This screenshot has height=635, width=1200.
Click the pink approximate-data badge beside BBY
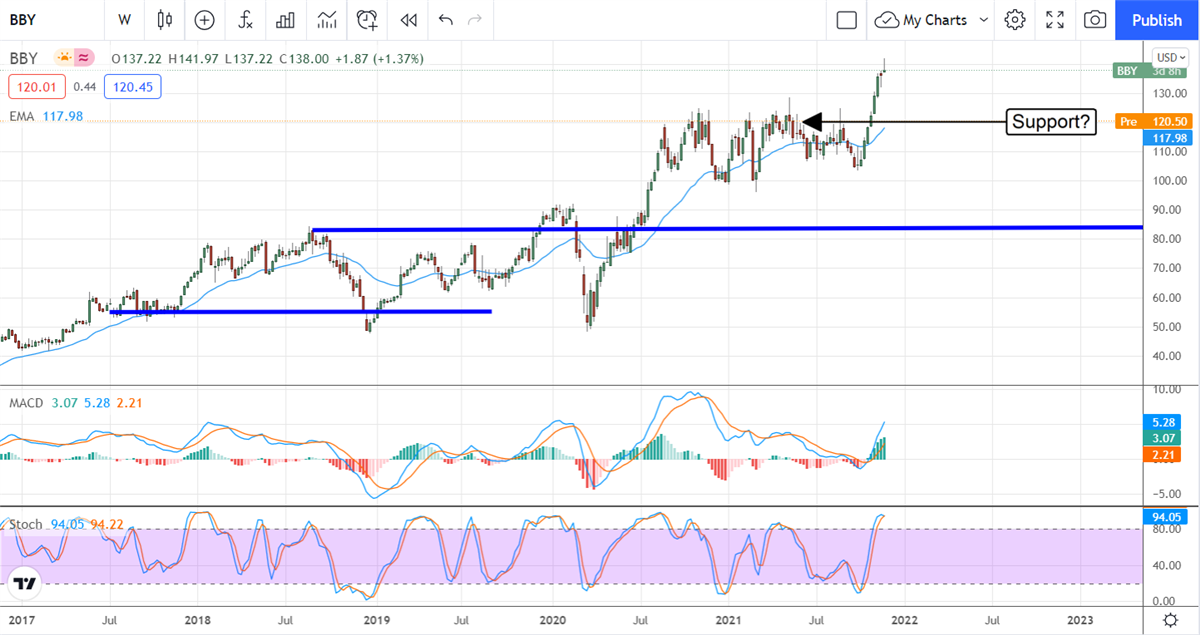click(84, 58)
